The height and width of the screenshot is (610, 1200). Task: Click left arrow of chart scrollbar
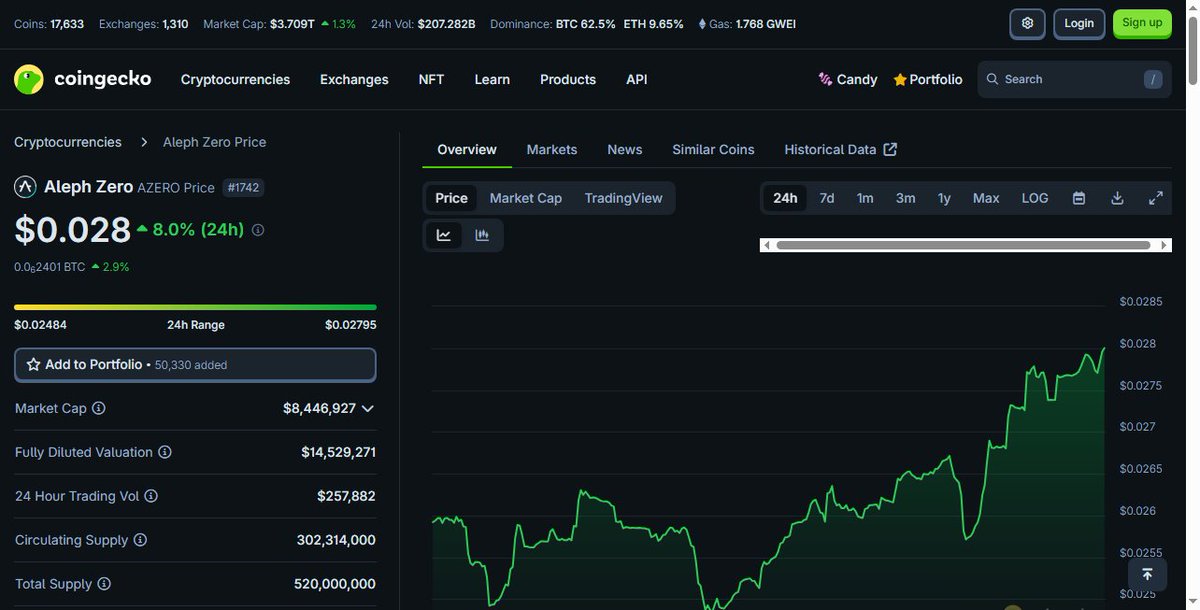[767, 245]
